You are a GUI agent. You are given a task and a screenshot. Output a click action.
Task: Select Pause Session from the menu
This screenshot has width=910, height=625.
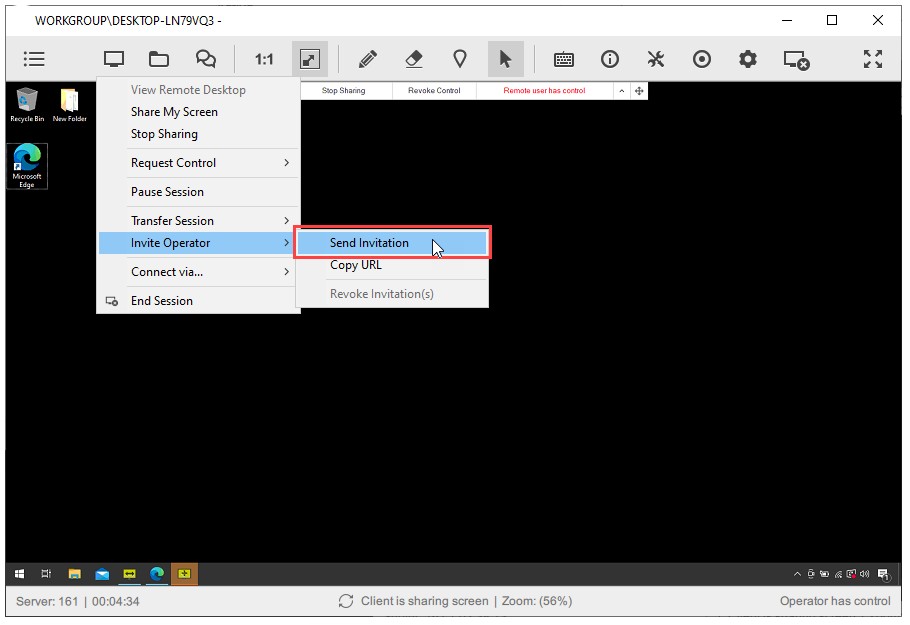click(168, 191)
